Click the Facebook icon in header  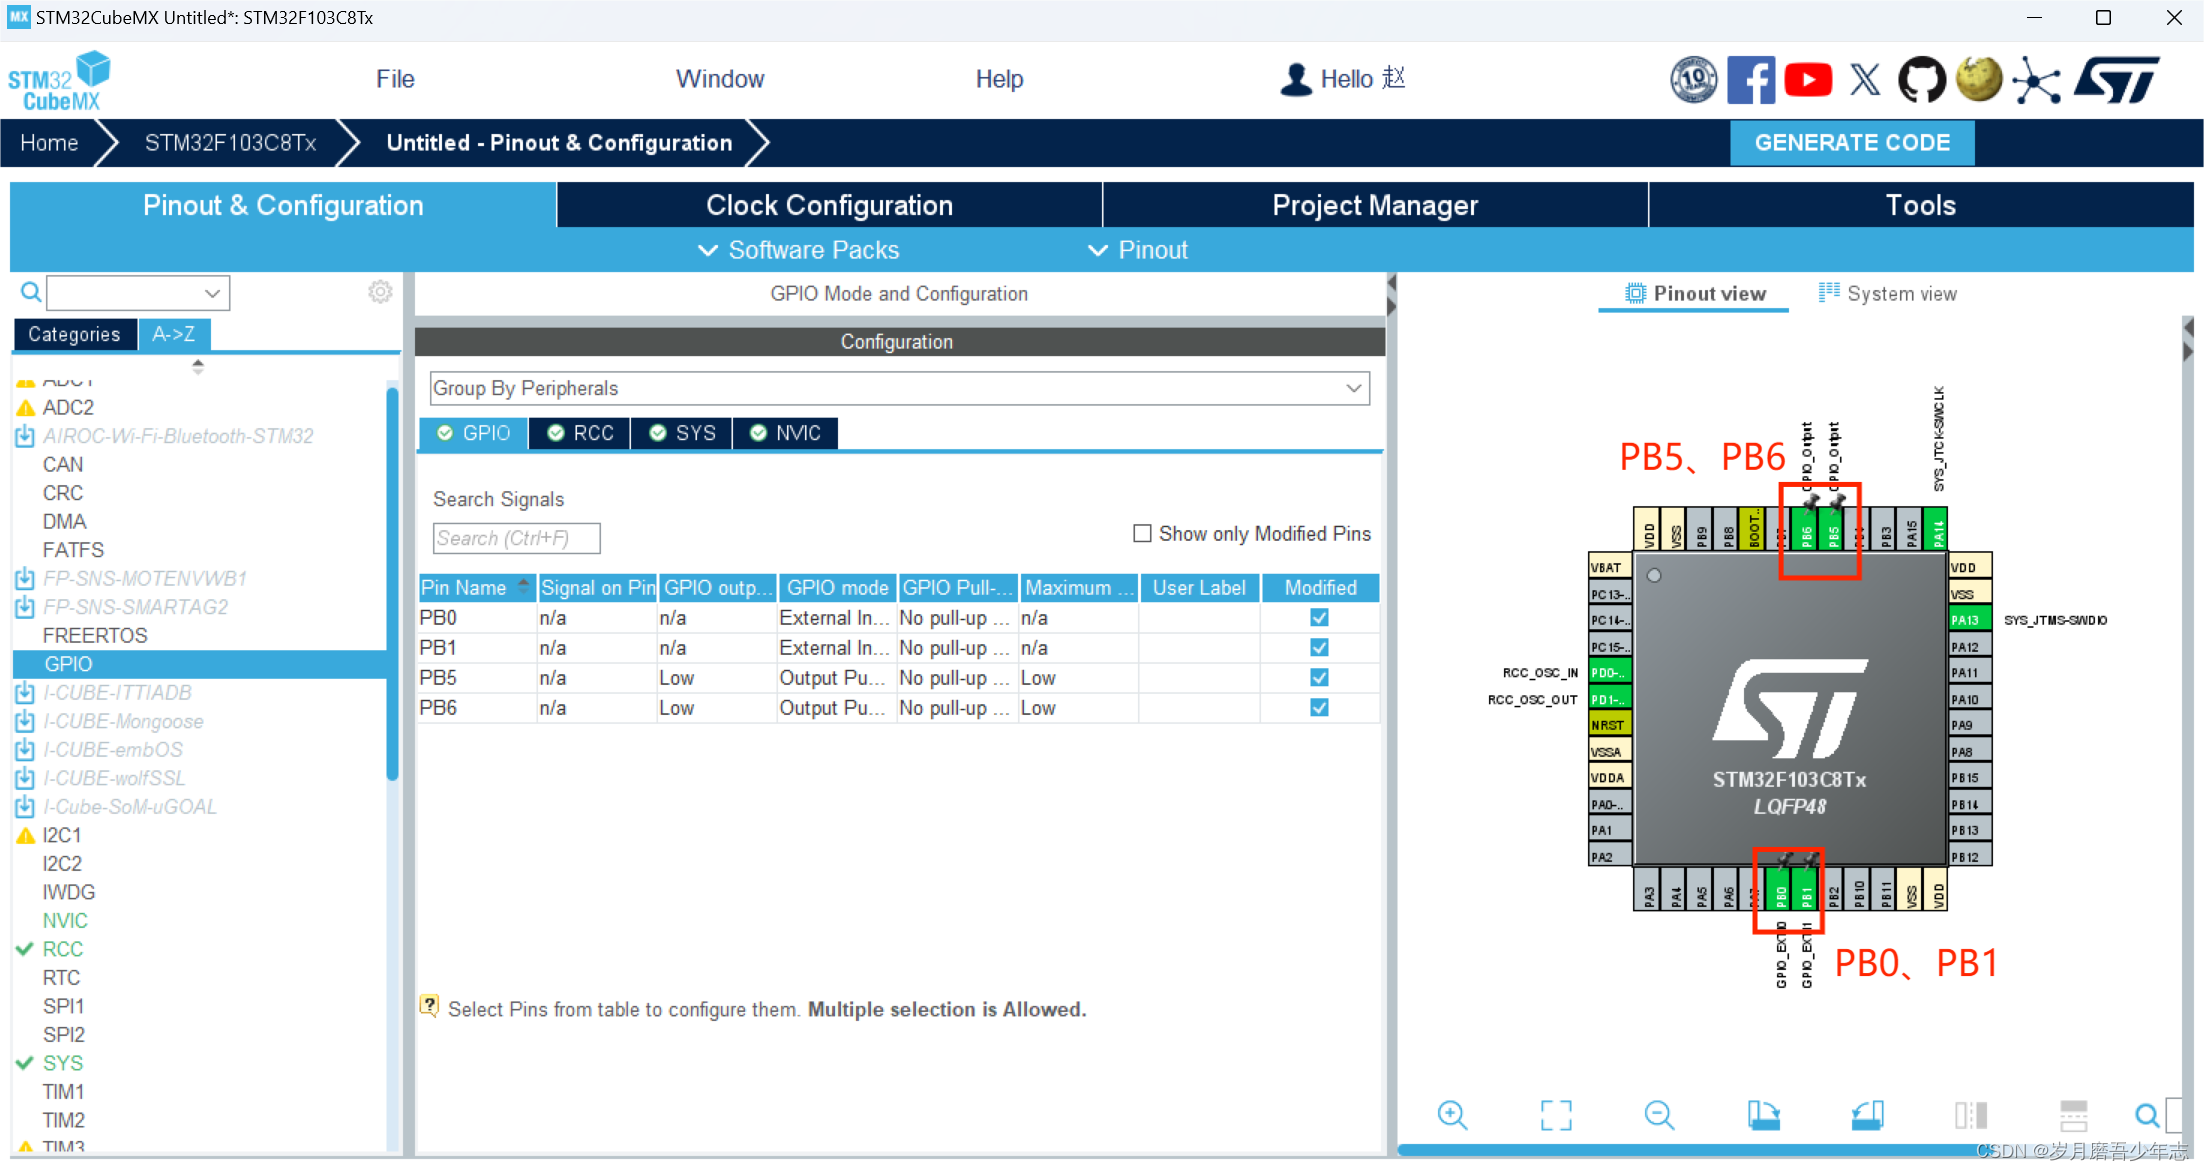click(x=1750, y=80)
